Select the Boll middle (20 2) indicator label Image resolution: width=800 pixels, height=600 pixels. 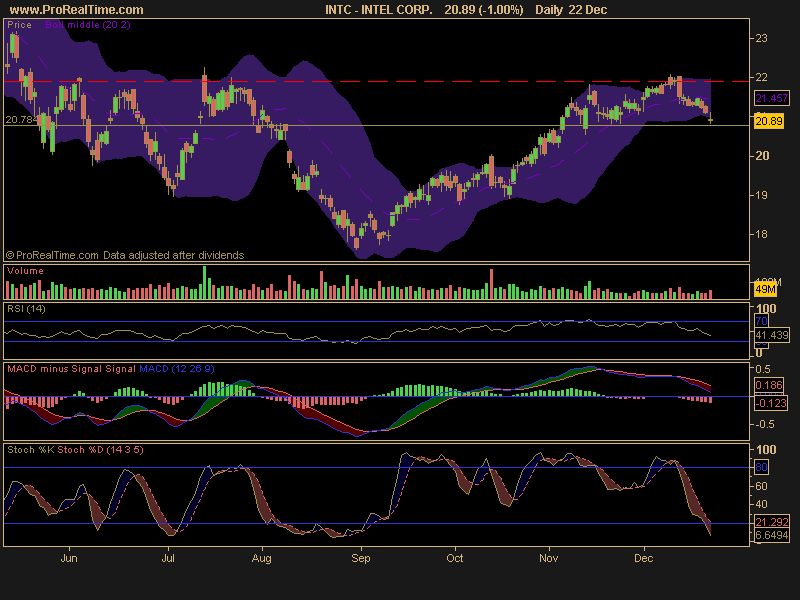pos(88,24)
